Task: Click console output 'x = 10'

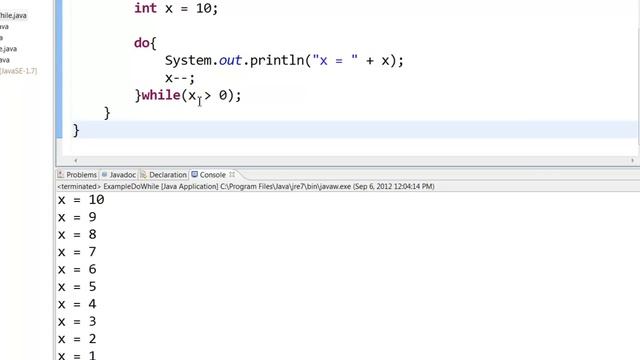Action: click(x=81, y=200)
